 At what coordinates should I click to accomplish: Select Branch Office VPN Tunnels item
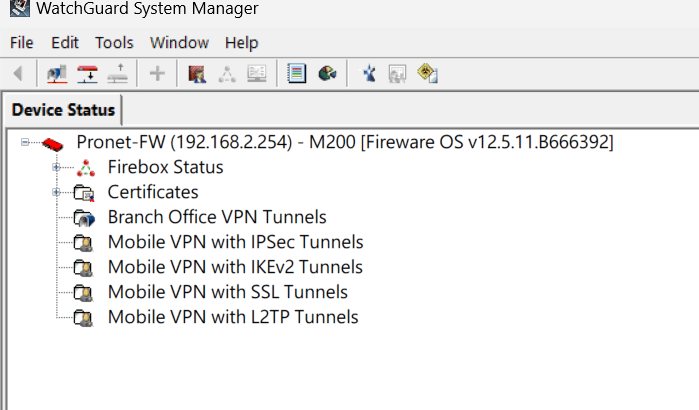tap(217, 217)
